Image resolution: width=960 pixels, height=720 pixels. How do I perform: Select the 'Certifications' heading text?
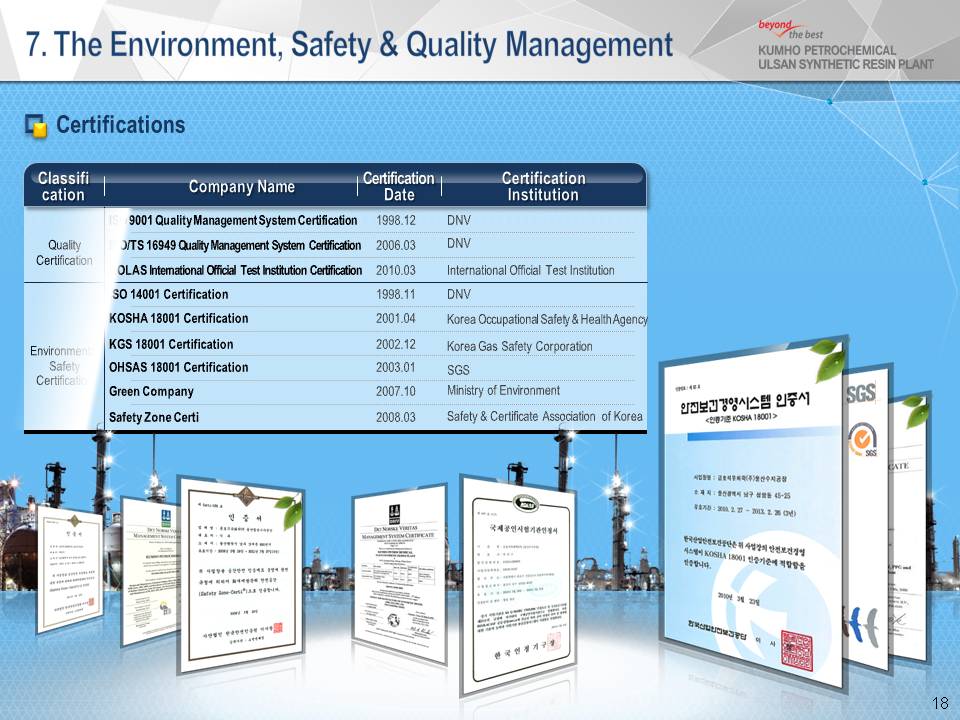pos(121,125)
